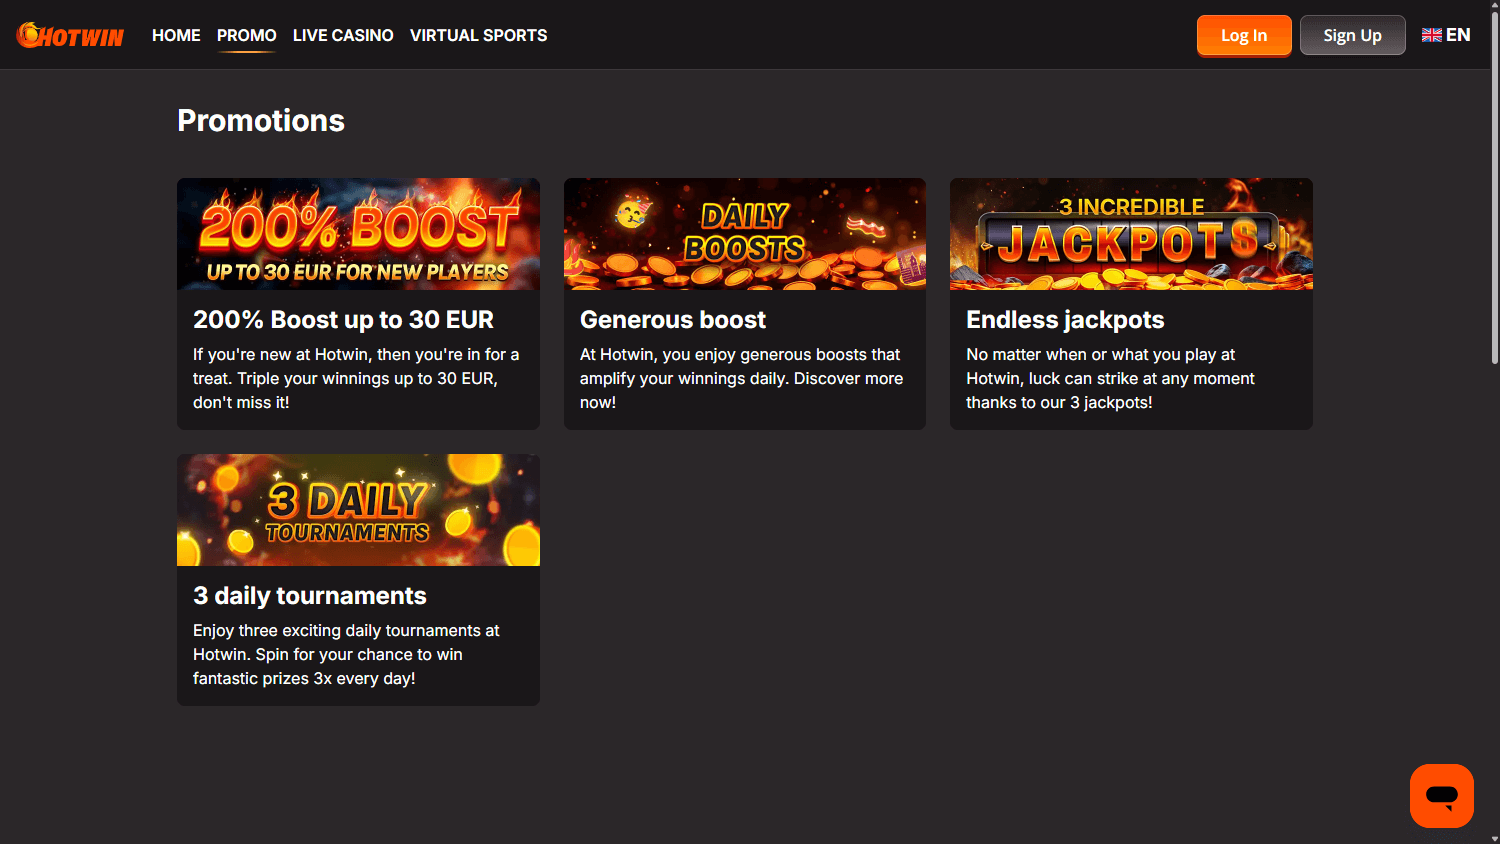The image size is (1500, 844).
Task: Click the Sign Up button
Action: tap(1352, 34)
